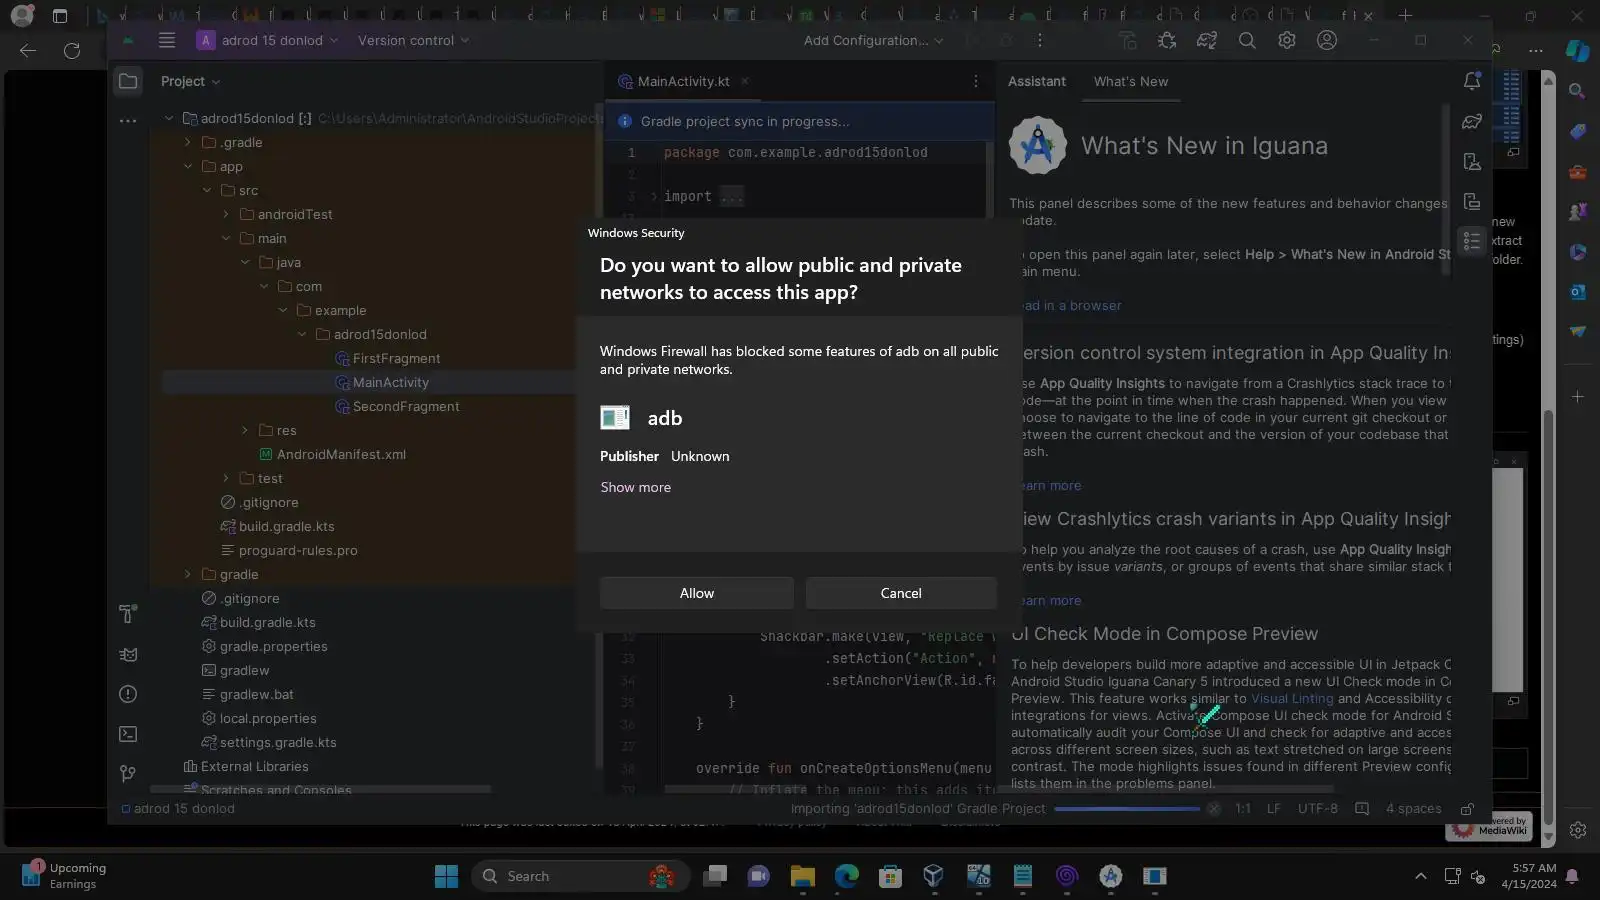Viewport: 1600px width, 900px height.
Task: Open the Add Configuration dropdown
Action: [873, 40]
